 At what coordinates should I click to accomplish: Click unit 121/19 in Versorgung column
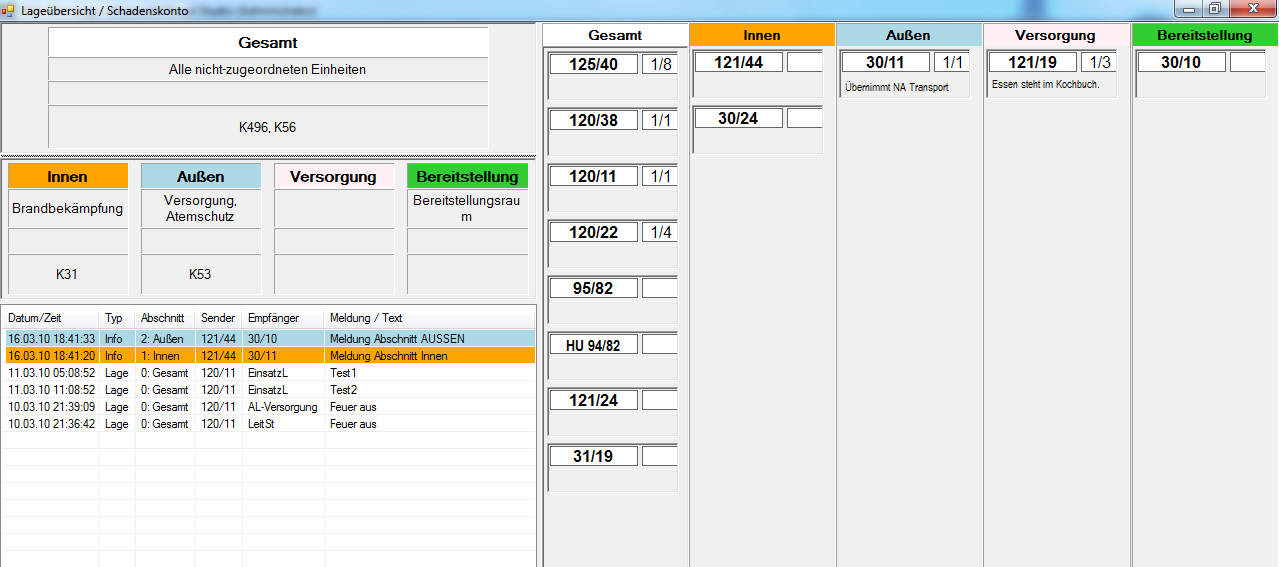1032,62
